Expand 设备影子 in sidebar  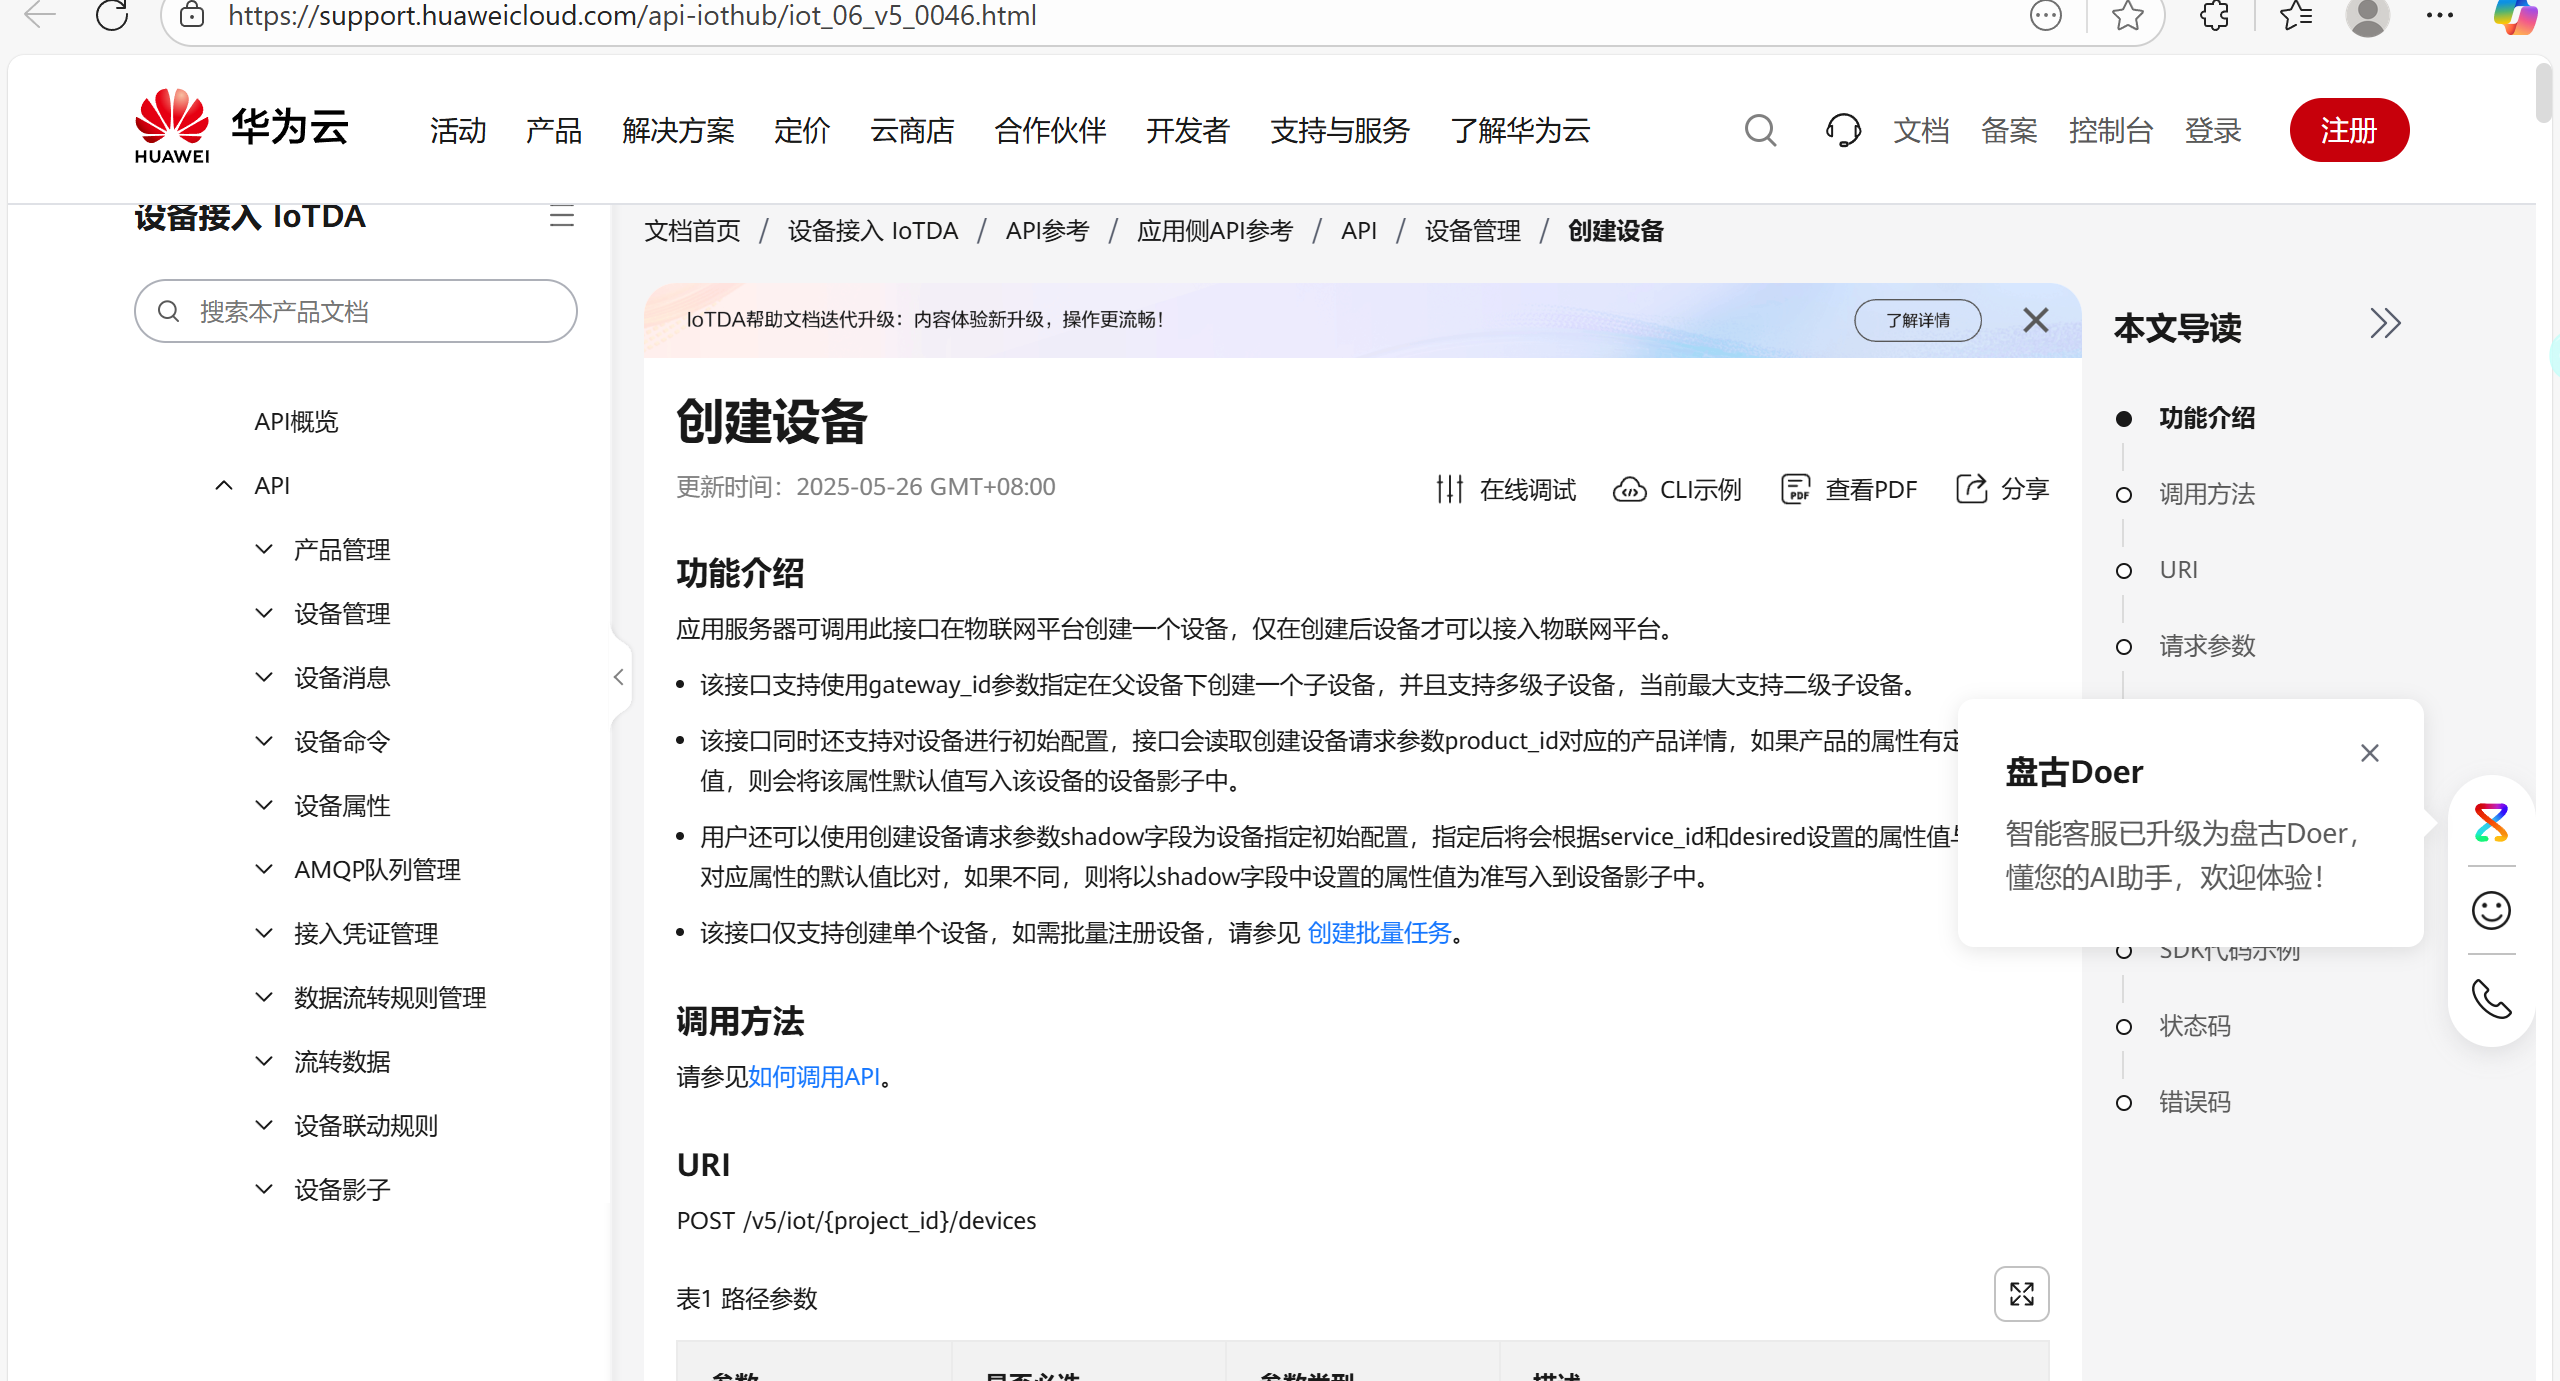264,1189
